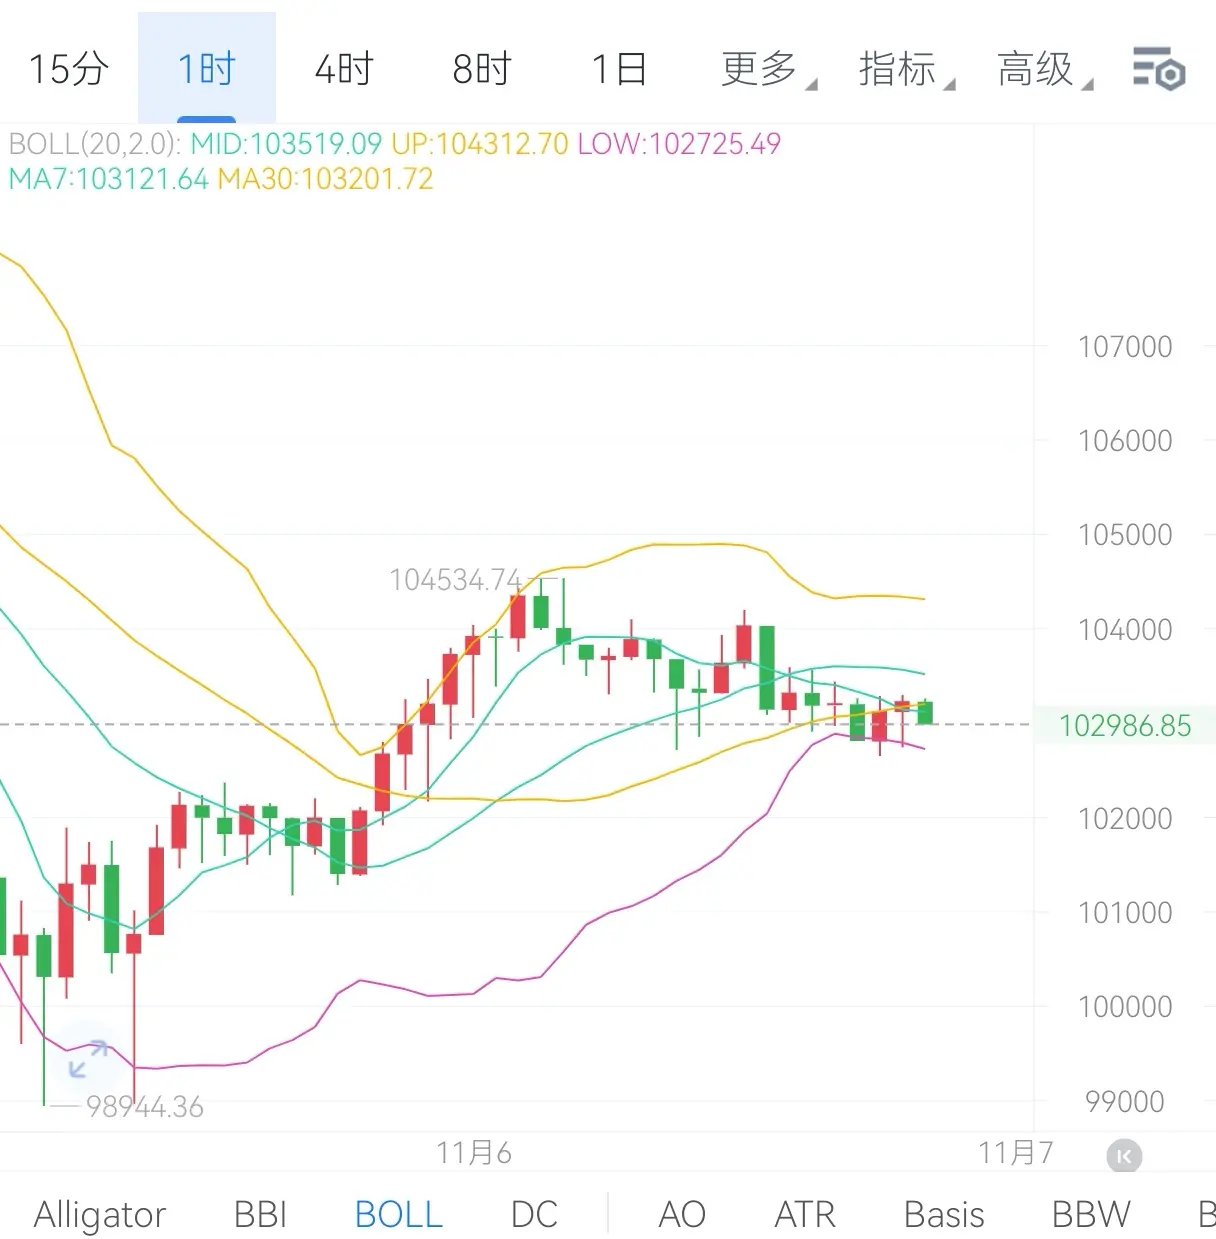
Task: Tap the MA7:103121.64 label
Action: coord(108,179)
